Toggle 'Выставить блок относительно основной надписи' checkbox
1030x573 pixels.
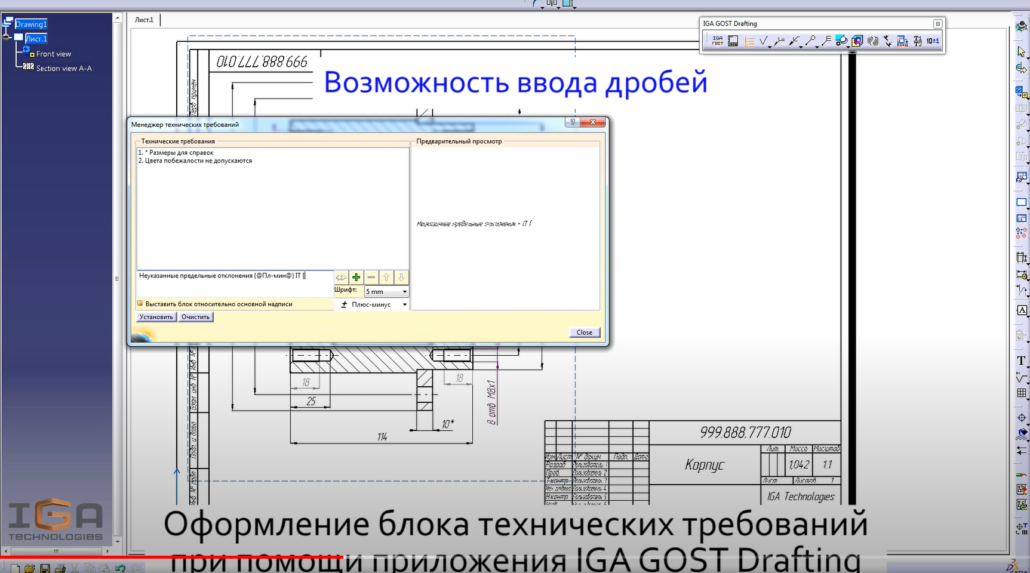click(x=140, y=303)
